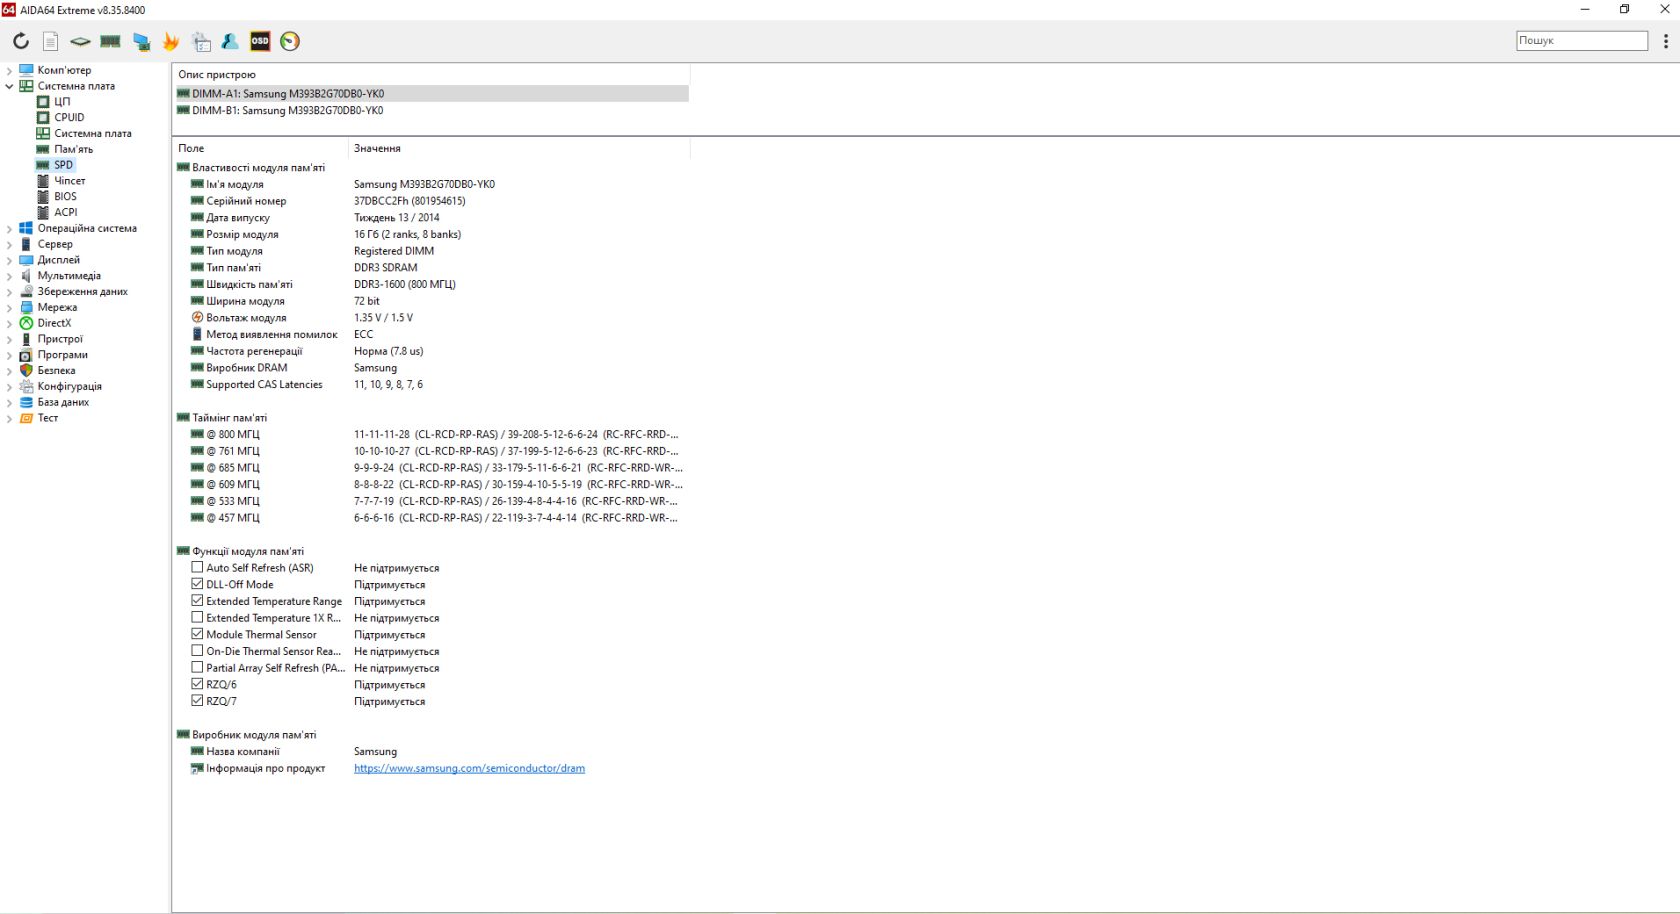Launch the flame stability test icon
The width and height of the screenshot is (1680, 914).
[x=171, y=41]
